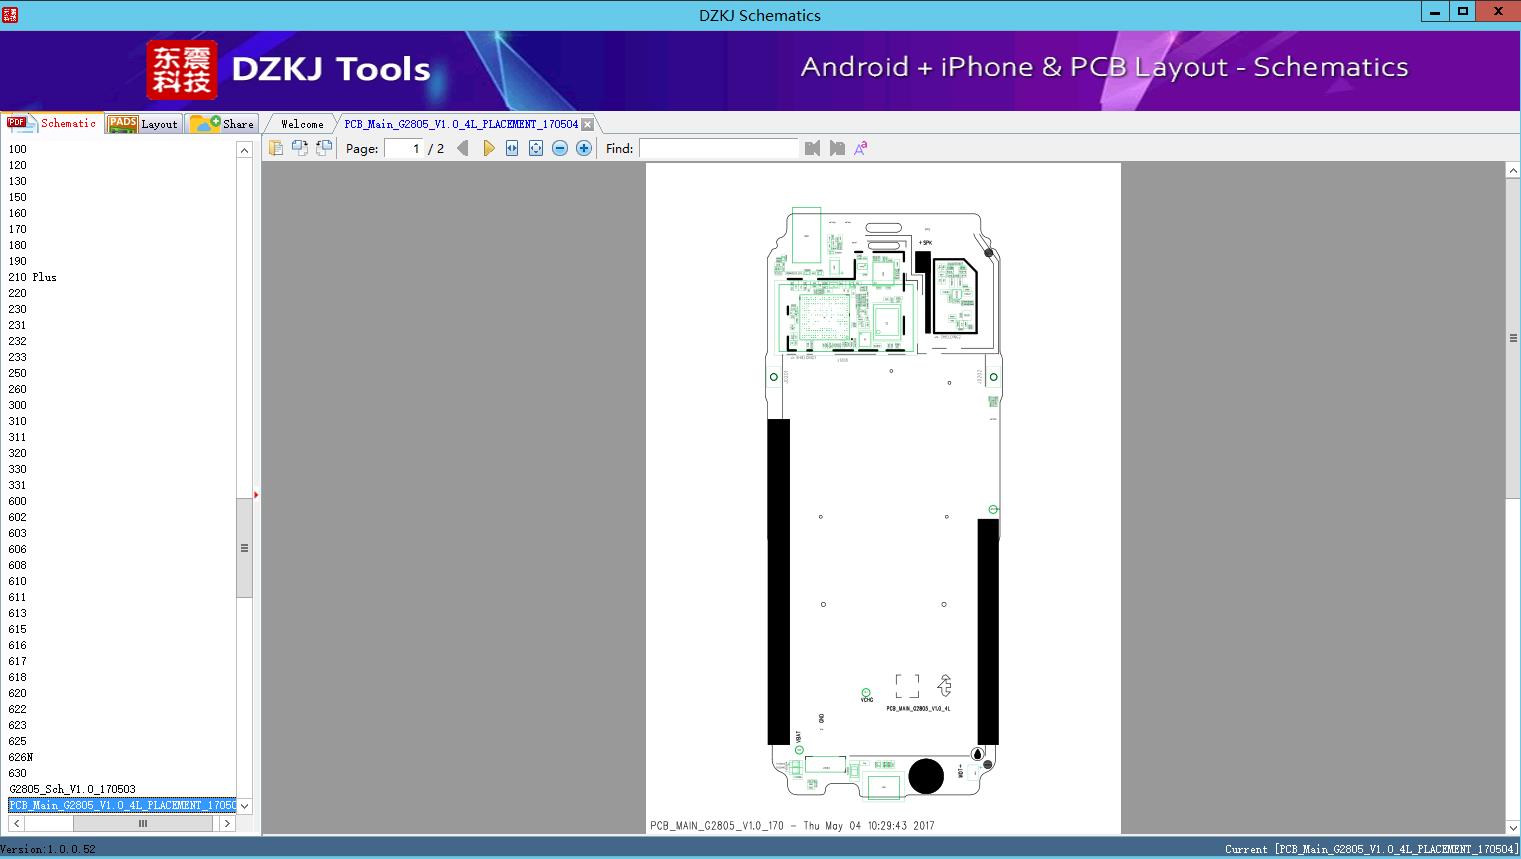This screenshot has height=859, width=1521.
Task: Close the PCB_Main_G2805 placement tab
Action: click(587, 124)
